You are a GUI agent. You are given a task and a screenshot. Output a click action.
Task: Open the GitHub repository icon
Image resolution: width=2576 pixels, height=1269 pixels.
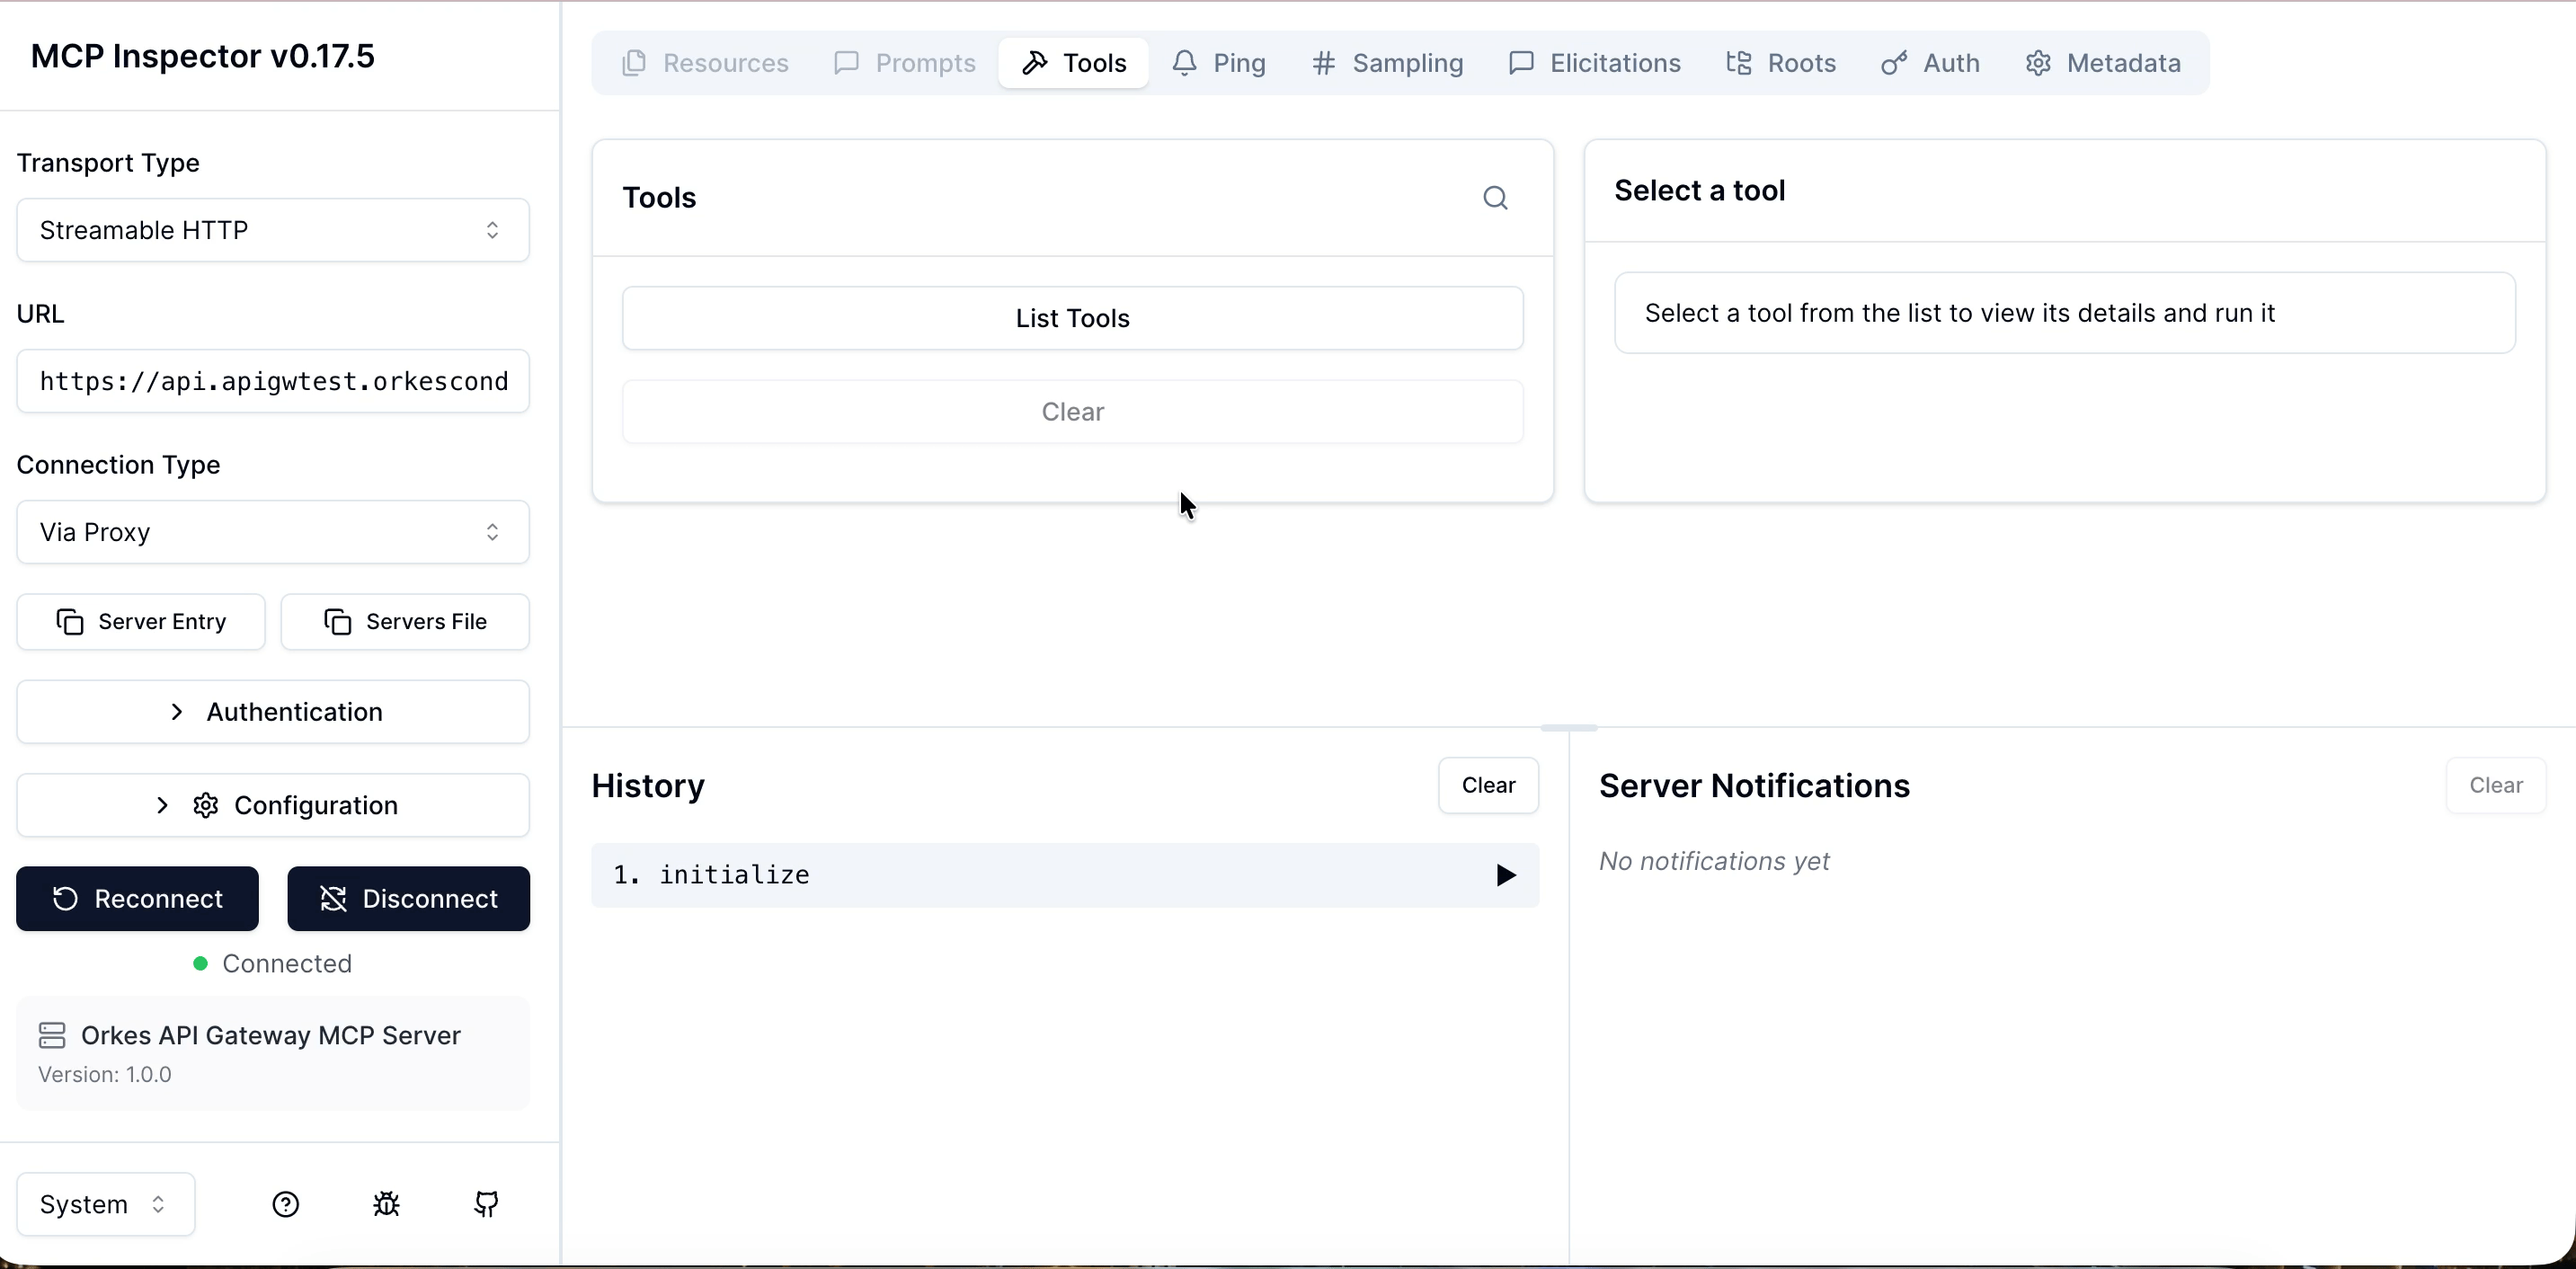point(486,1204)
